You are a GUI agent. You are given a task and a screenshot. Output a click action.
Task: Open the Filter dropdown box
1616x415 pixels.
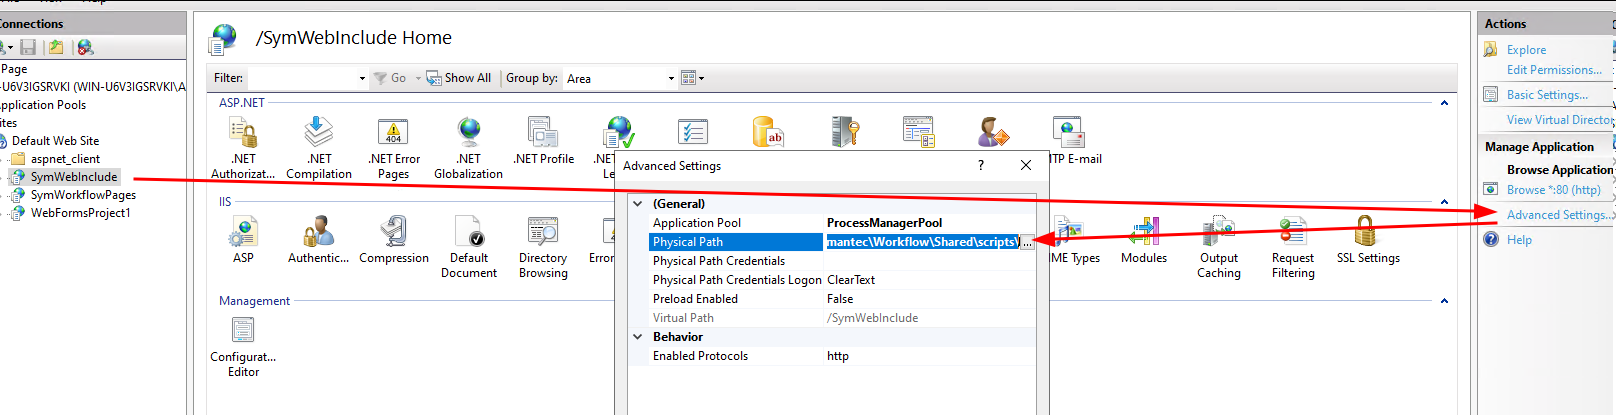[x=308, y=78]
